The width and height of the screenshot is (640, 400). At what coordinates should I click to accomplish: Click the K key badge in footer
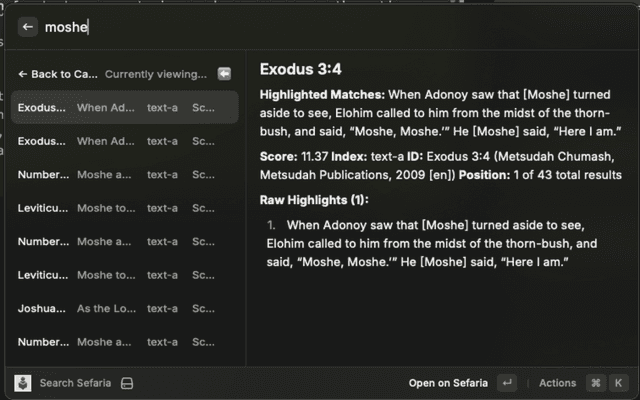pyautogui.click(x=619, y=383)
